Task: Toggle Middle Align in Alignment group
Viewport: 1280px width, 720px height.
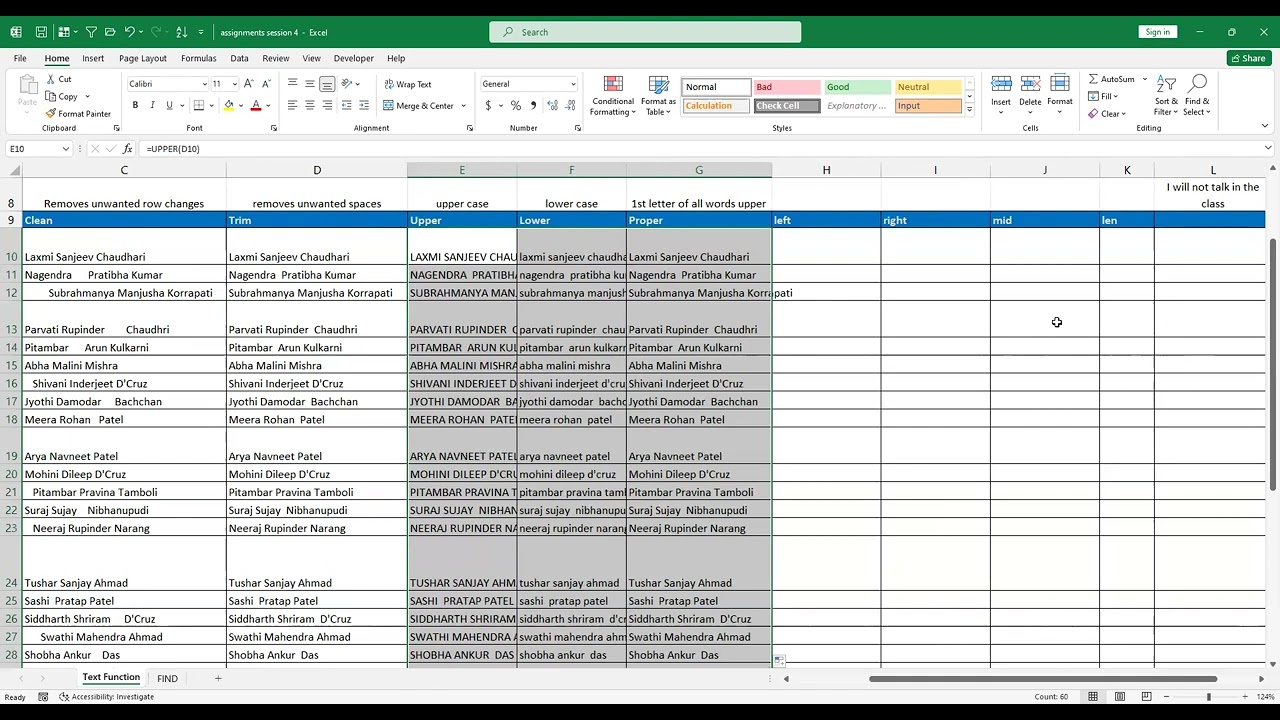Action: pos(310,84)
